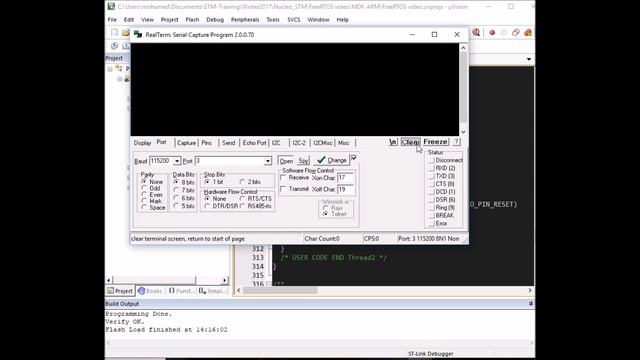Select RTS/CTS hardware flow control
This screenshot has width=640, height=360.
[x=242, y=198]
